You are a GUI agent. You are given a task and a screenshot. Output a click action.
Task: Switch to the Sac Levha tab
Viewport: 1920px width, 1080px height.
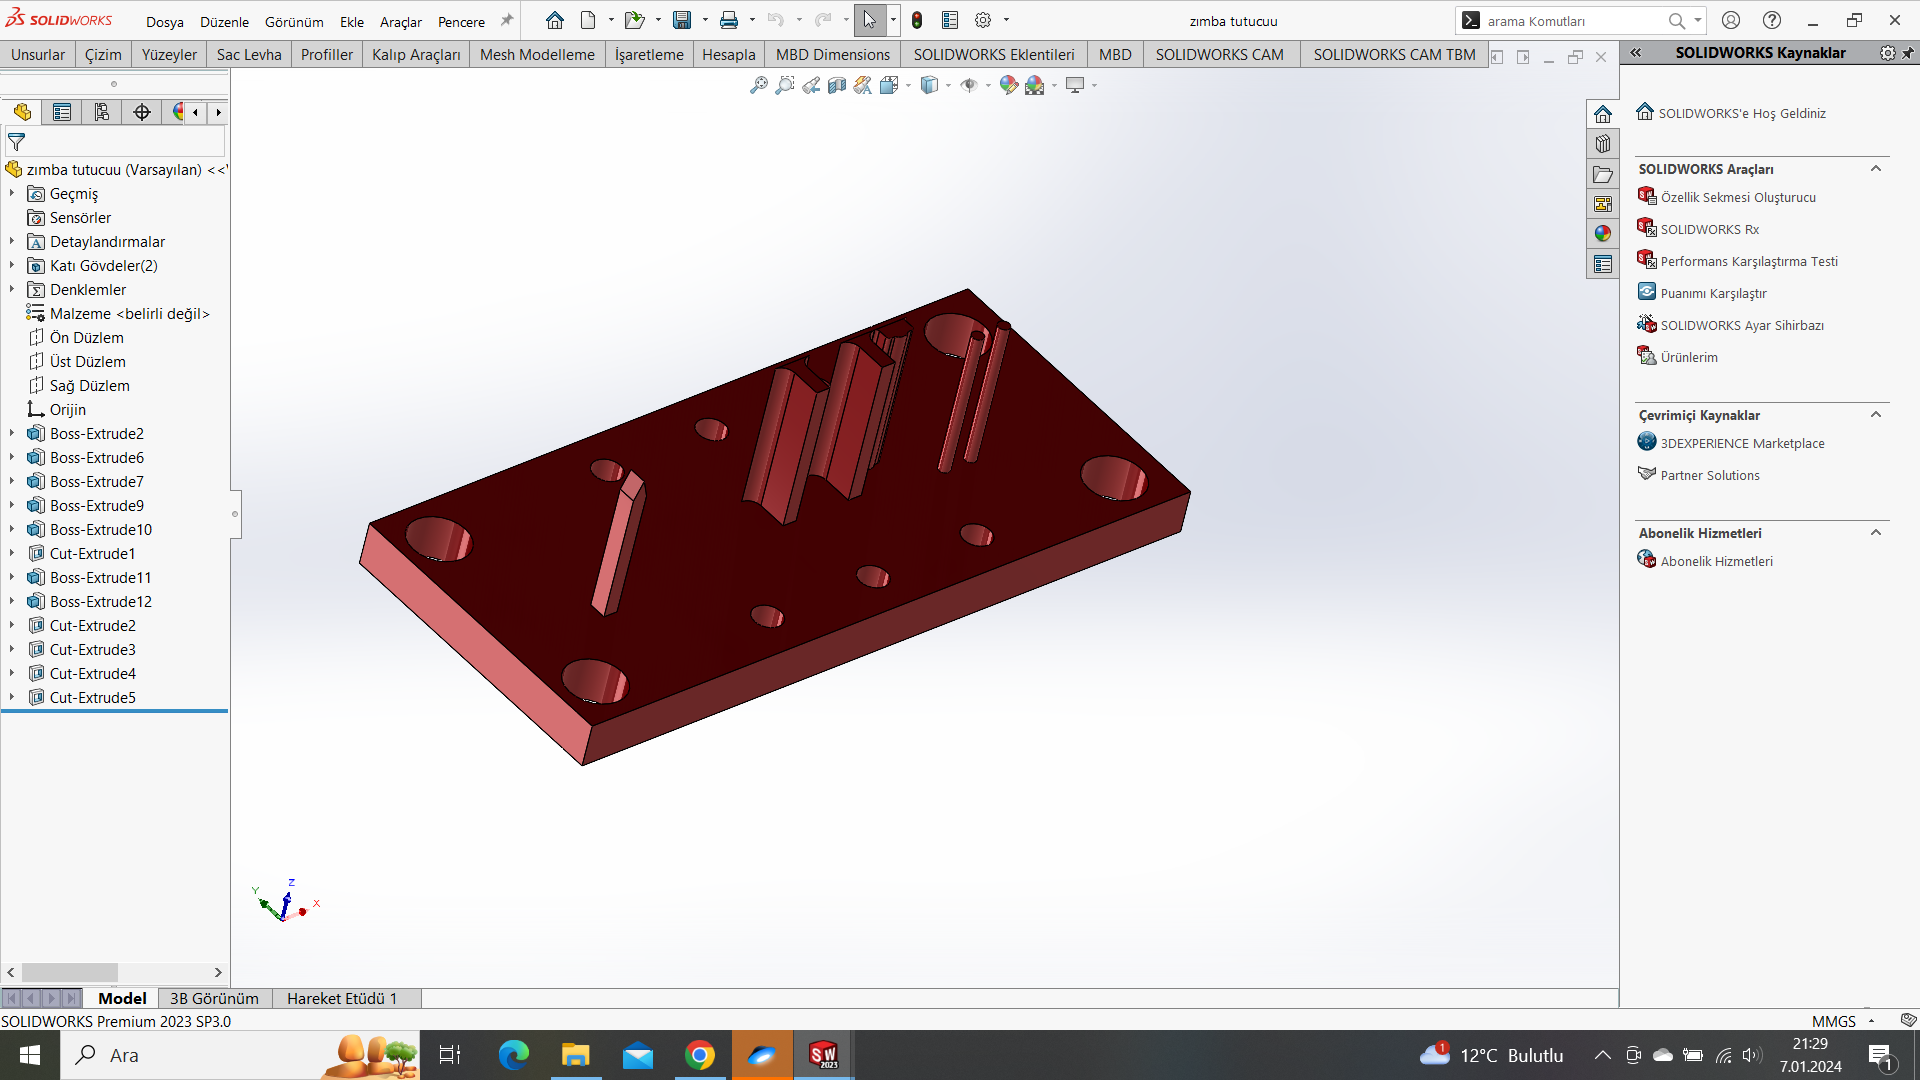(249, 54)
